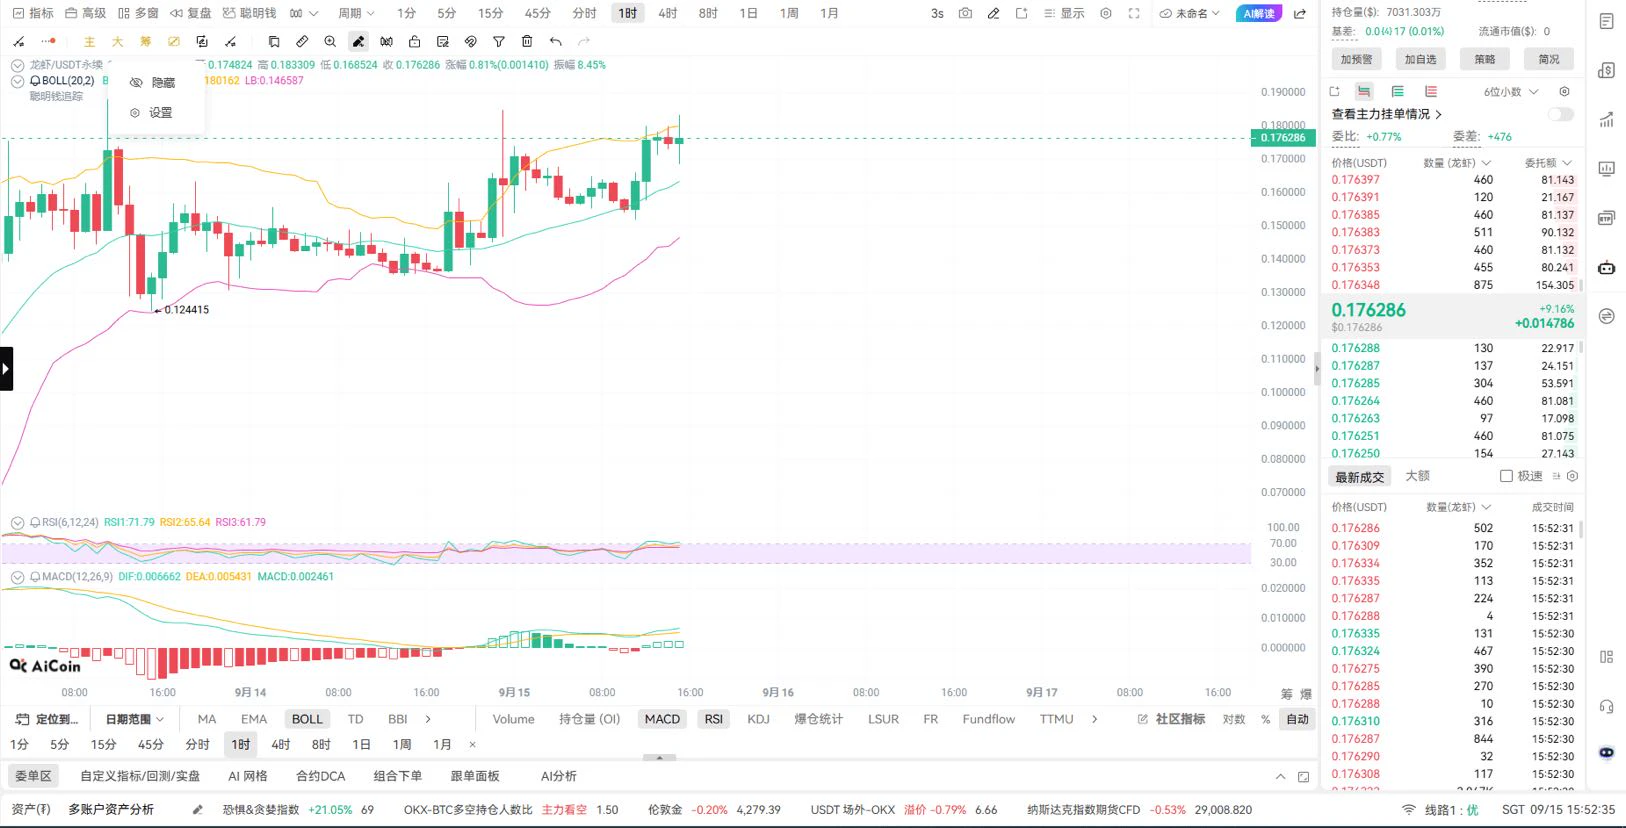Collapse the 龙虾/USDT永续 legend row

tap(17, 65)
